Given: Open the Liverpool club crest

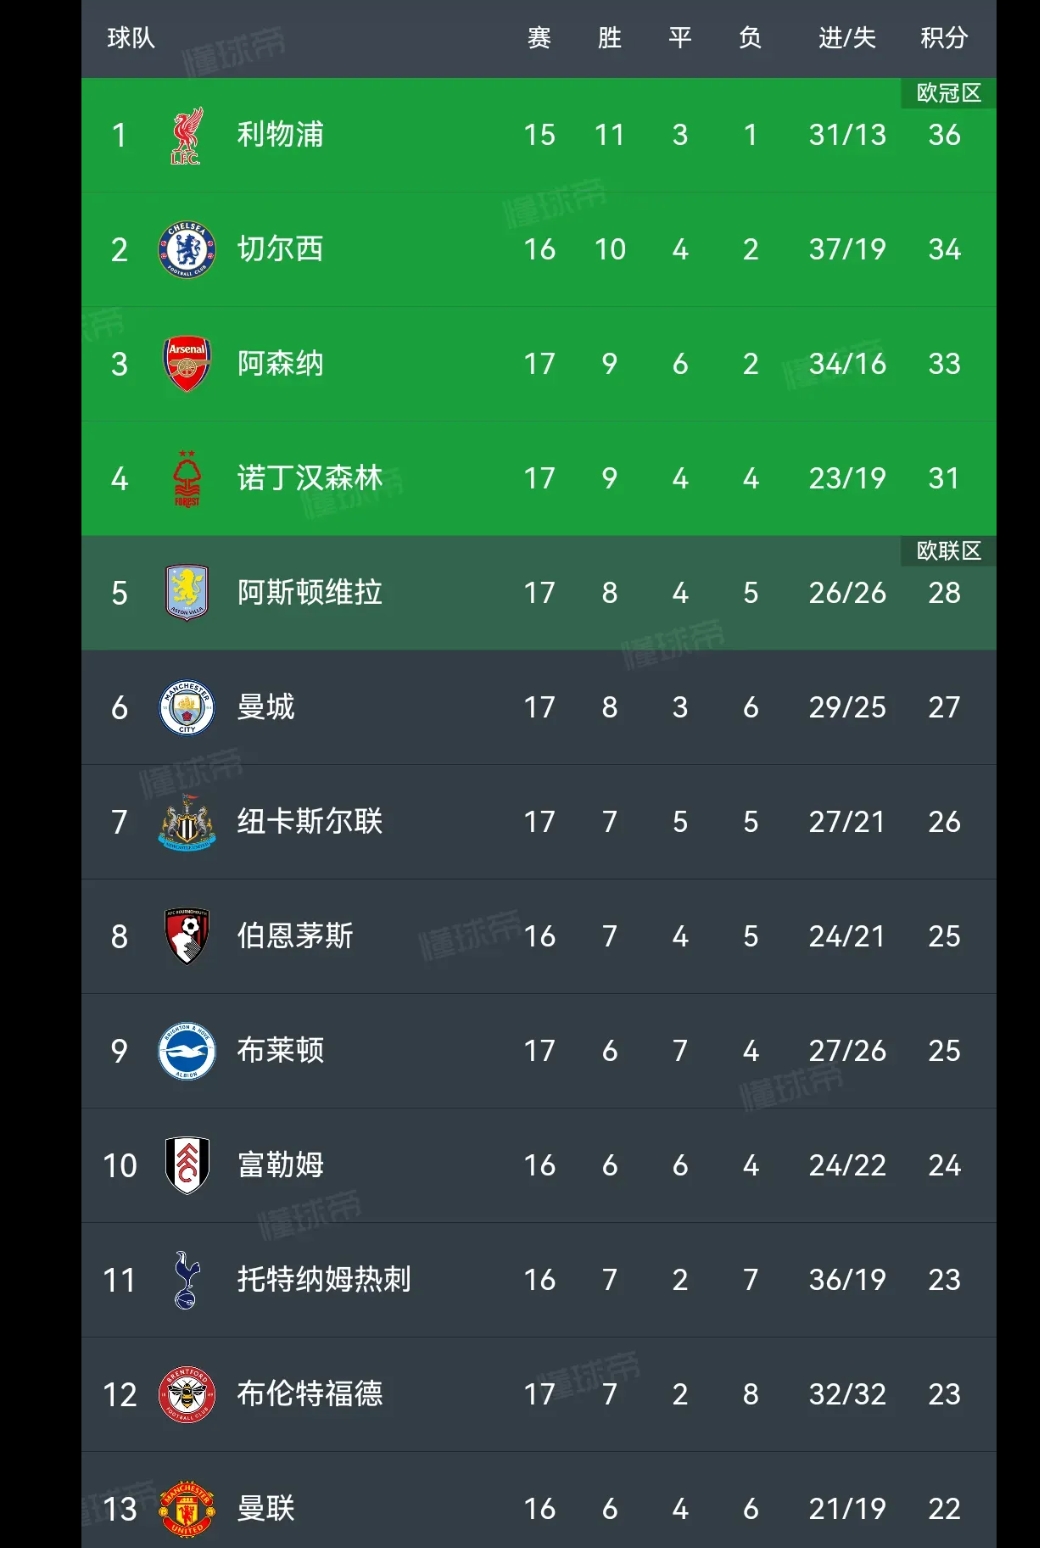Looking at the screenshot, I should pos(187,135).
